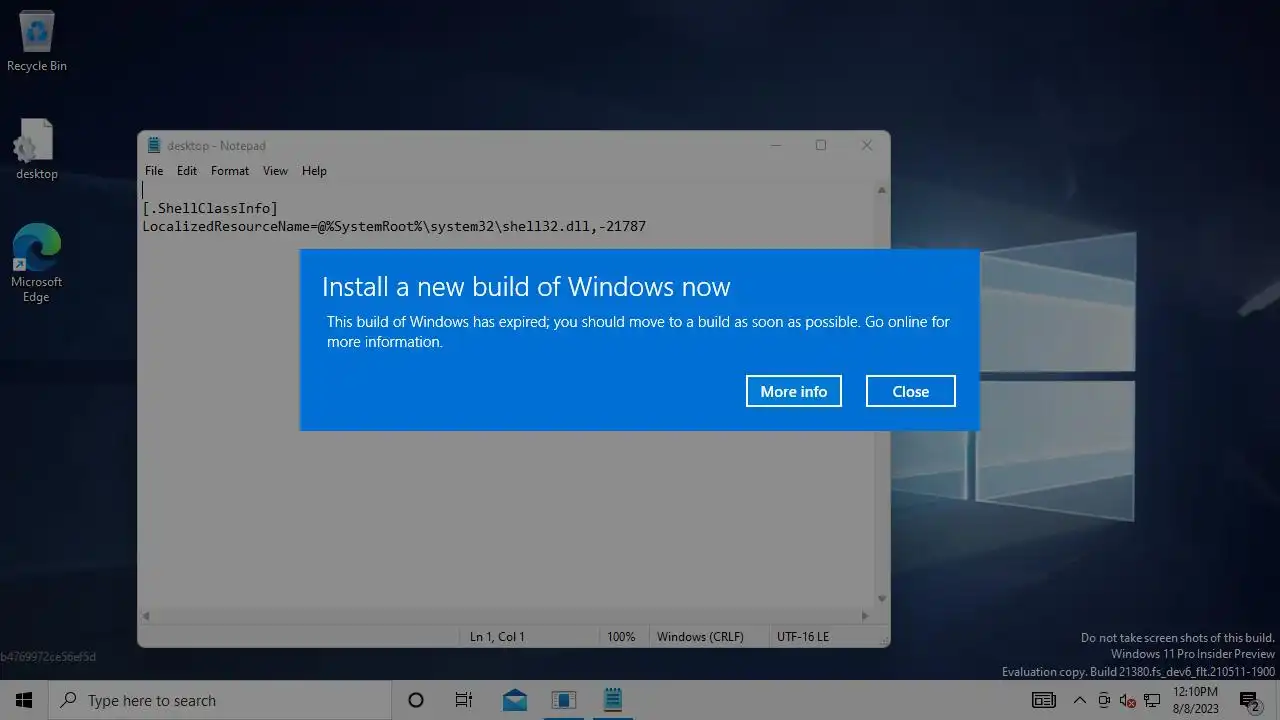Click the Ln 1, Col 1 status entry
Image resolution: width=1280 pixels, height=720 pixels.
[x=497, y=636]
